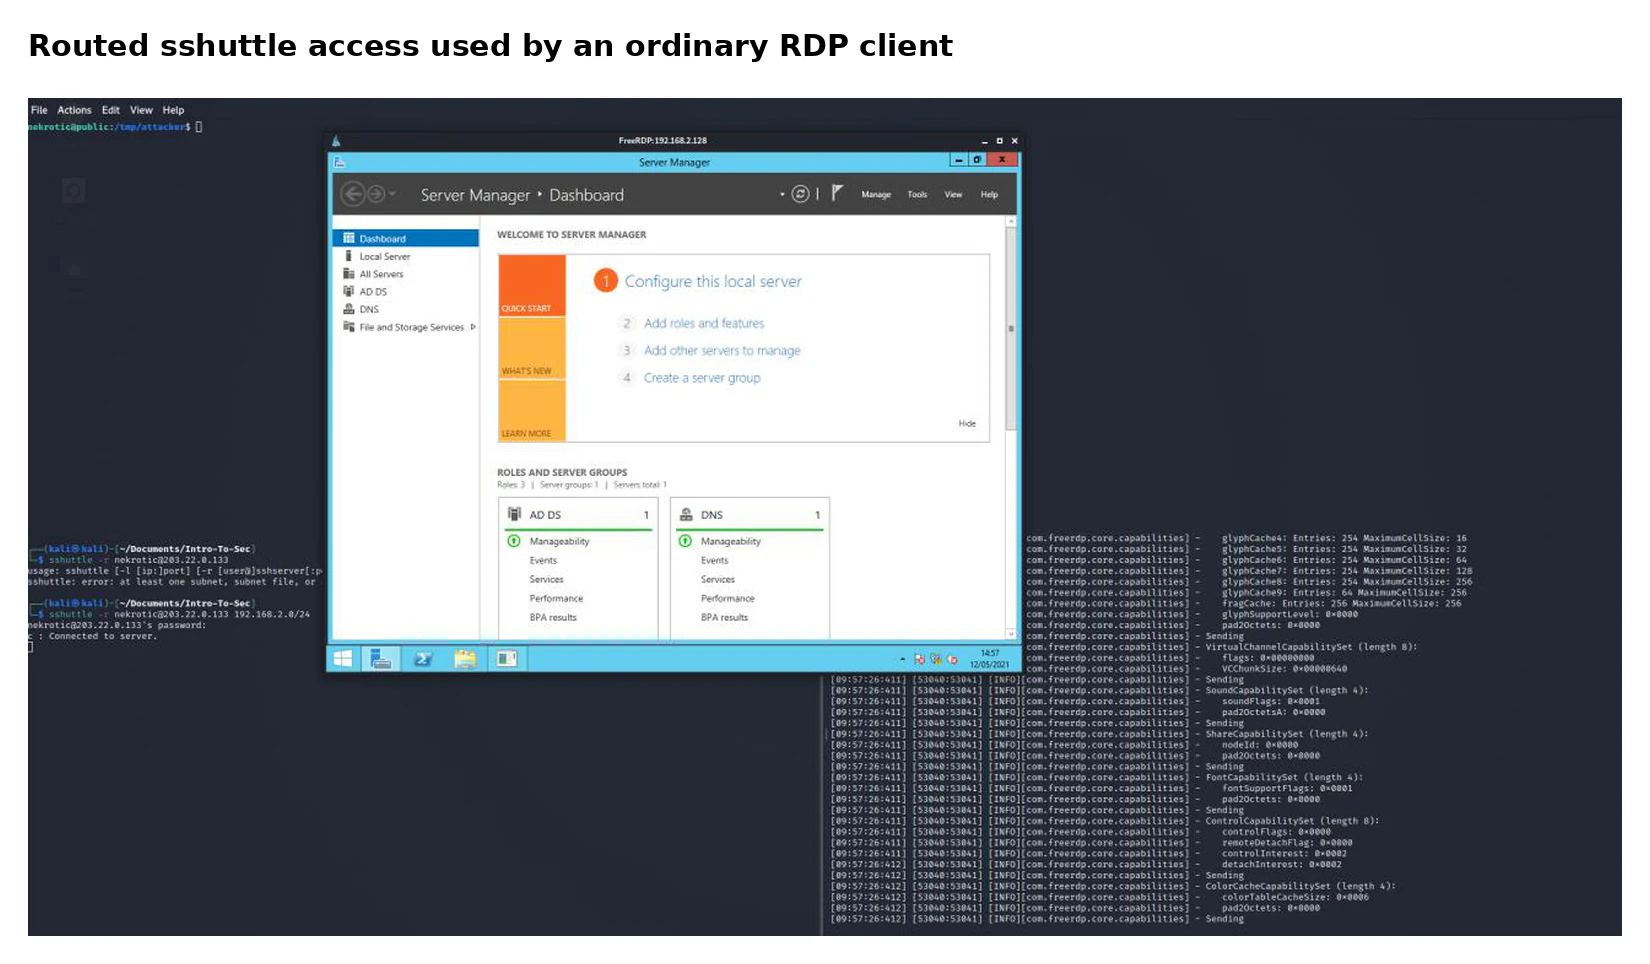Image resolution: width=1650 pixels, height=964 pixels.
Task: Select File and Storage Services sidebar item
Action: [406, 327]
